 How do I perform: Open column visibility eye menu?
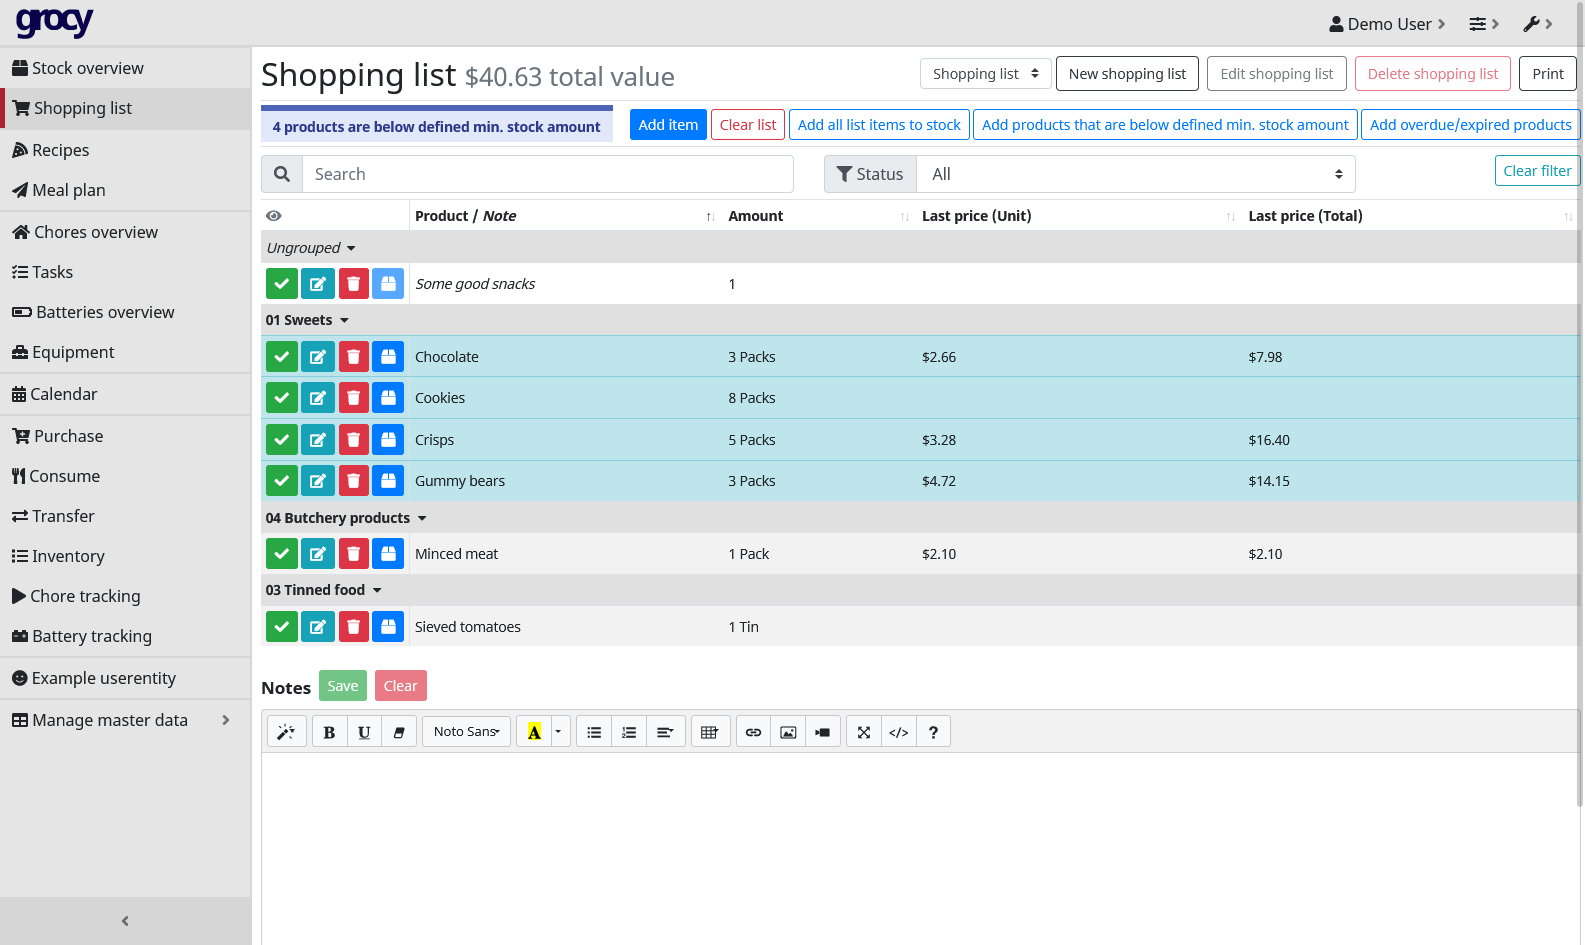coord(274,216)
